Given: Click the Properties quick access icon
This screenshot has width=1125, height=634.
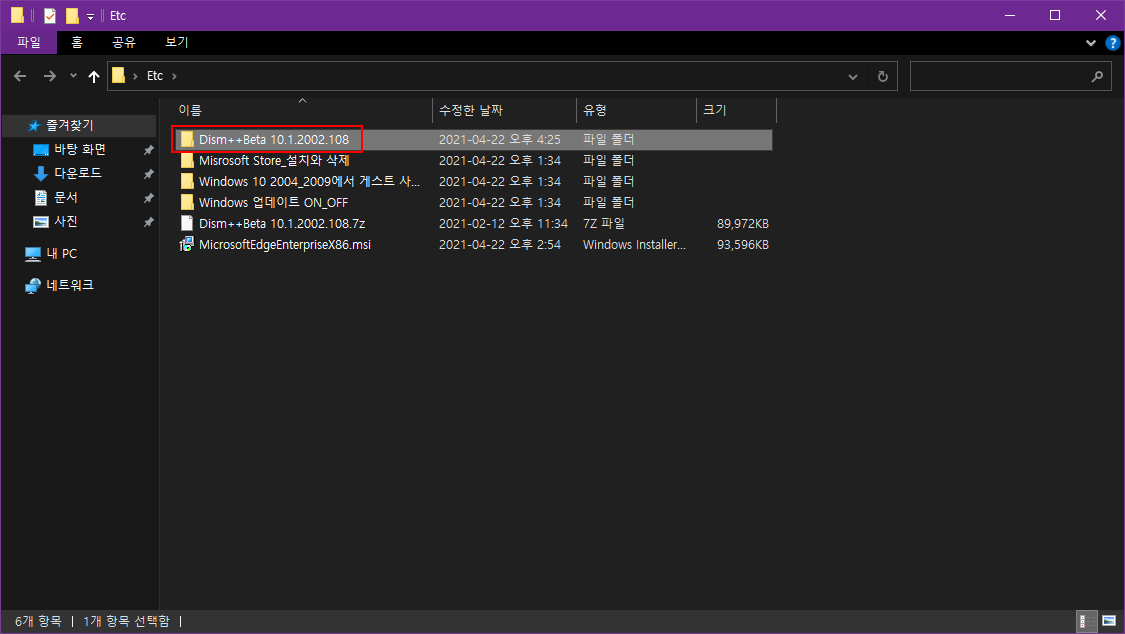Looking at the screenshot, I should [50, 15].
